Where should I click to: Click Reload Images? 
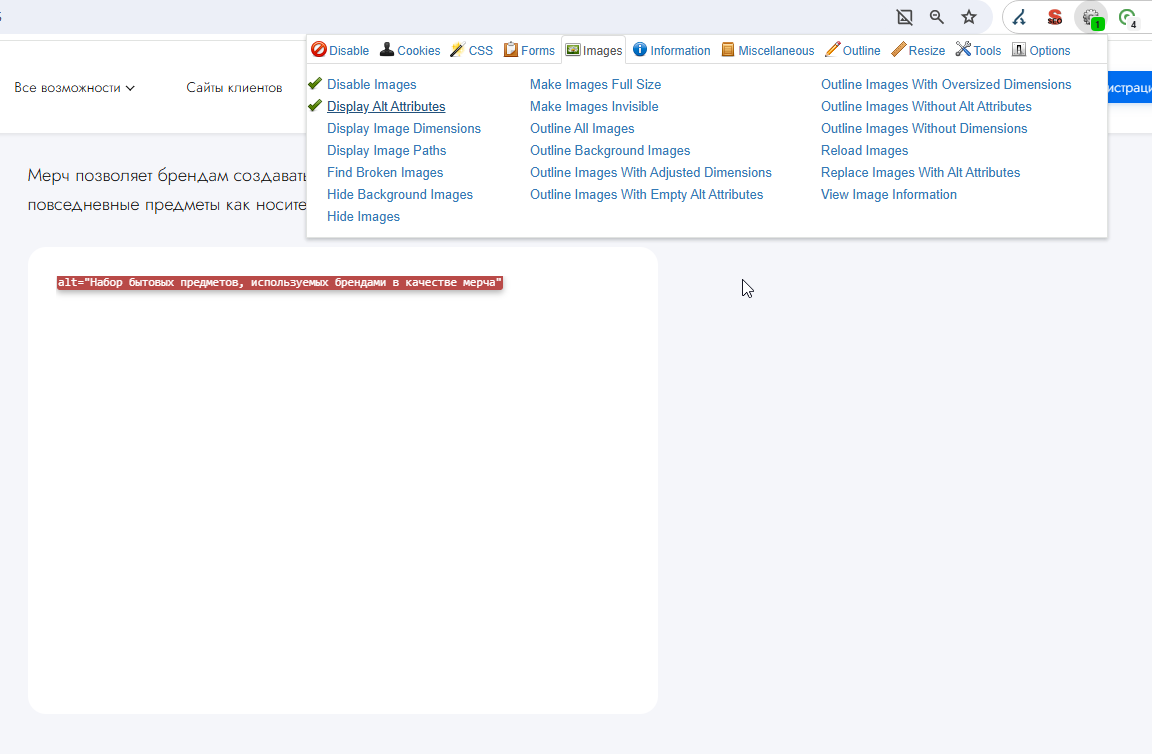pos(864,151)
